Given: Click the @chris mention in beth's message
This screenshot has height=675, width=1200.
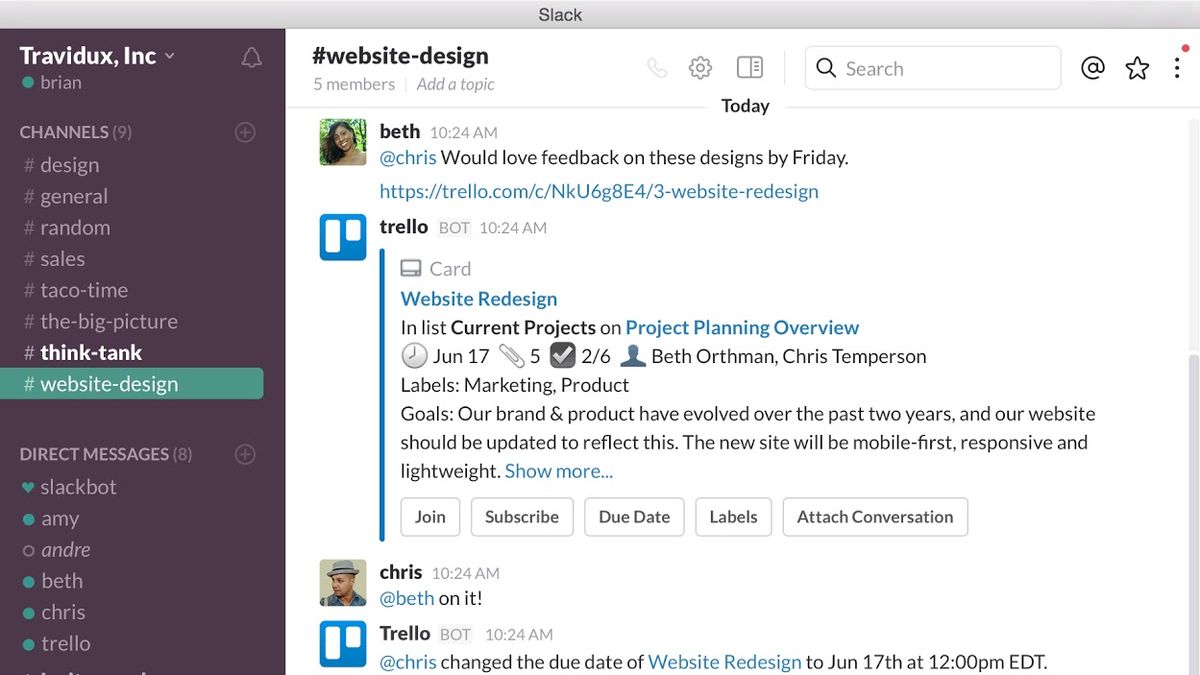Looking at the screenshot, I should coord(408,157).
